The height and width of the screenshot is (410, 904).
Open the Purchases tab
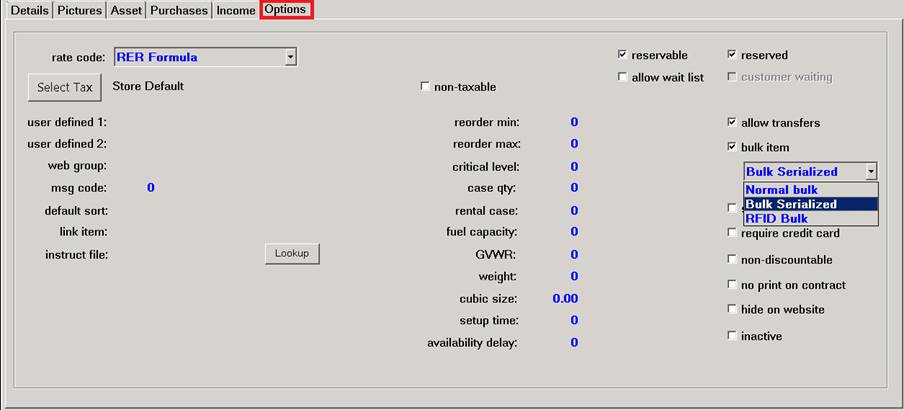(x=179, y=10)
